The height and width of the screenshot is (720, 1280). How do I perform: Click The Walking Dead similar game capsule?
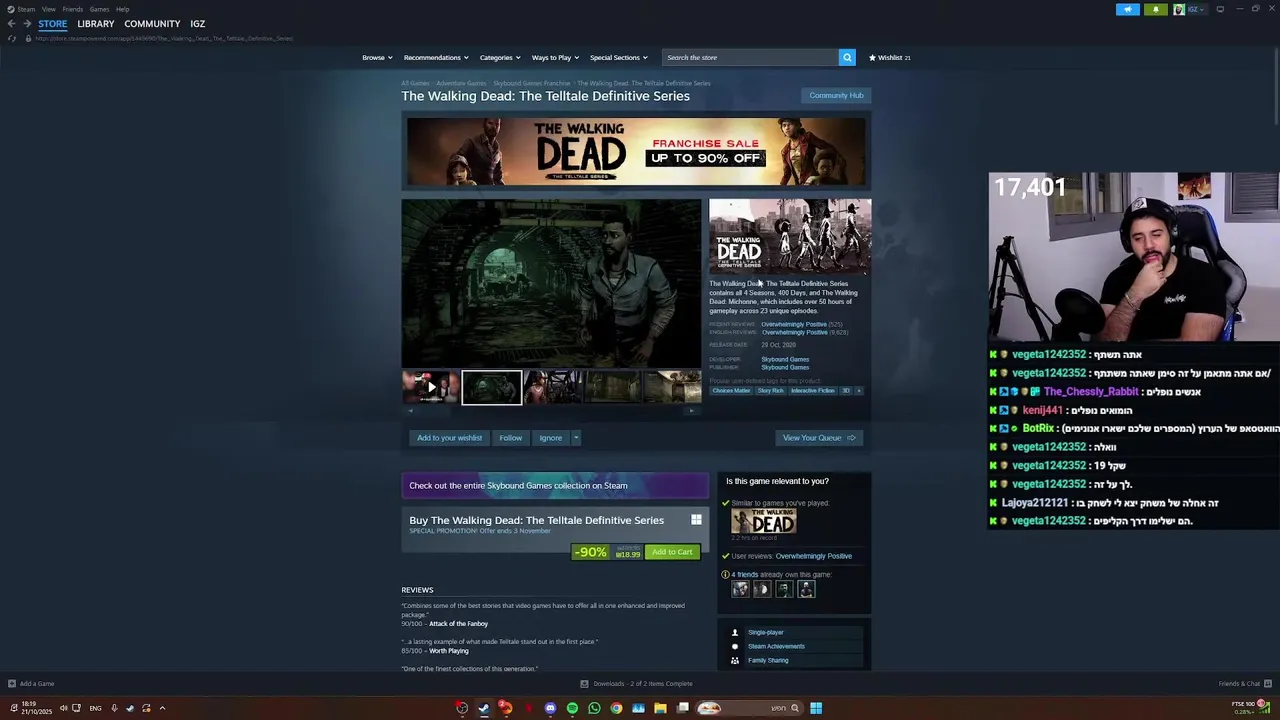[763, 521]
